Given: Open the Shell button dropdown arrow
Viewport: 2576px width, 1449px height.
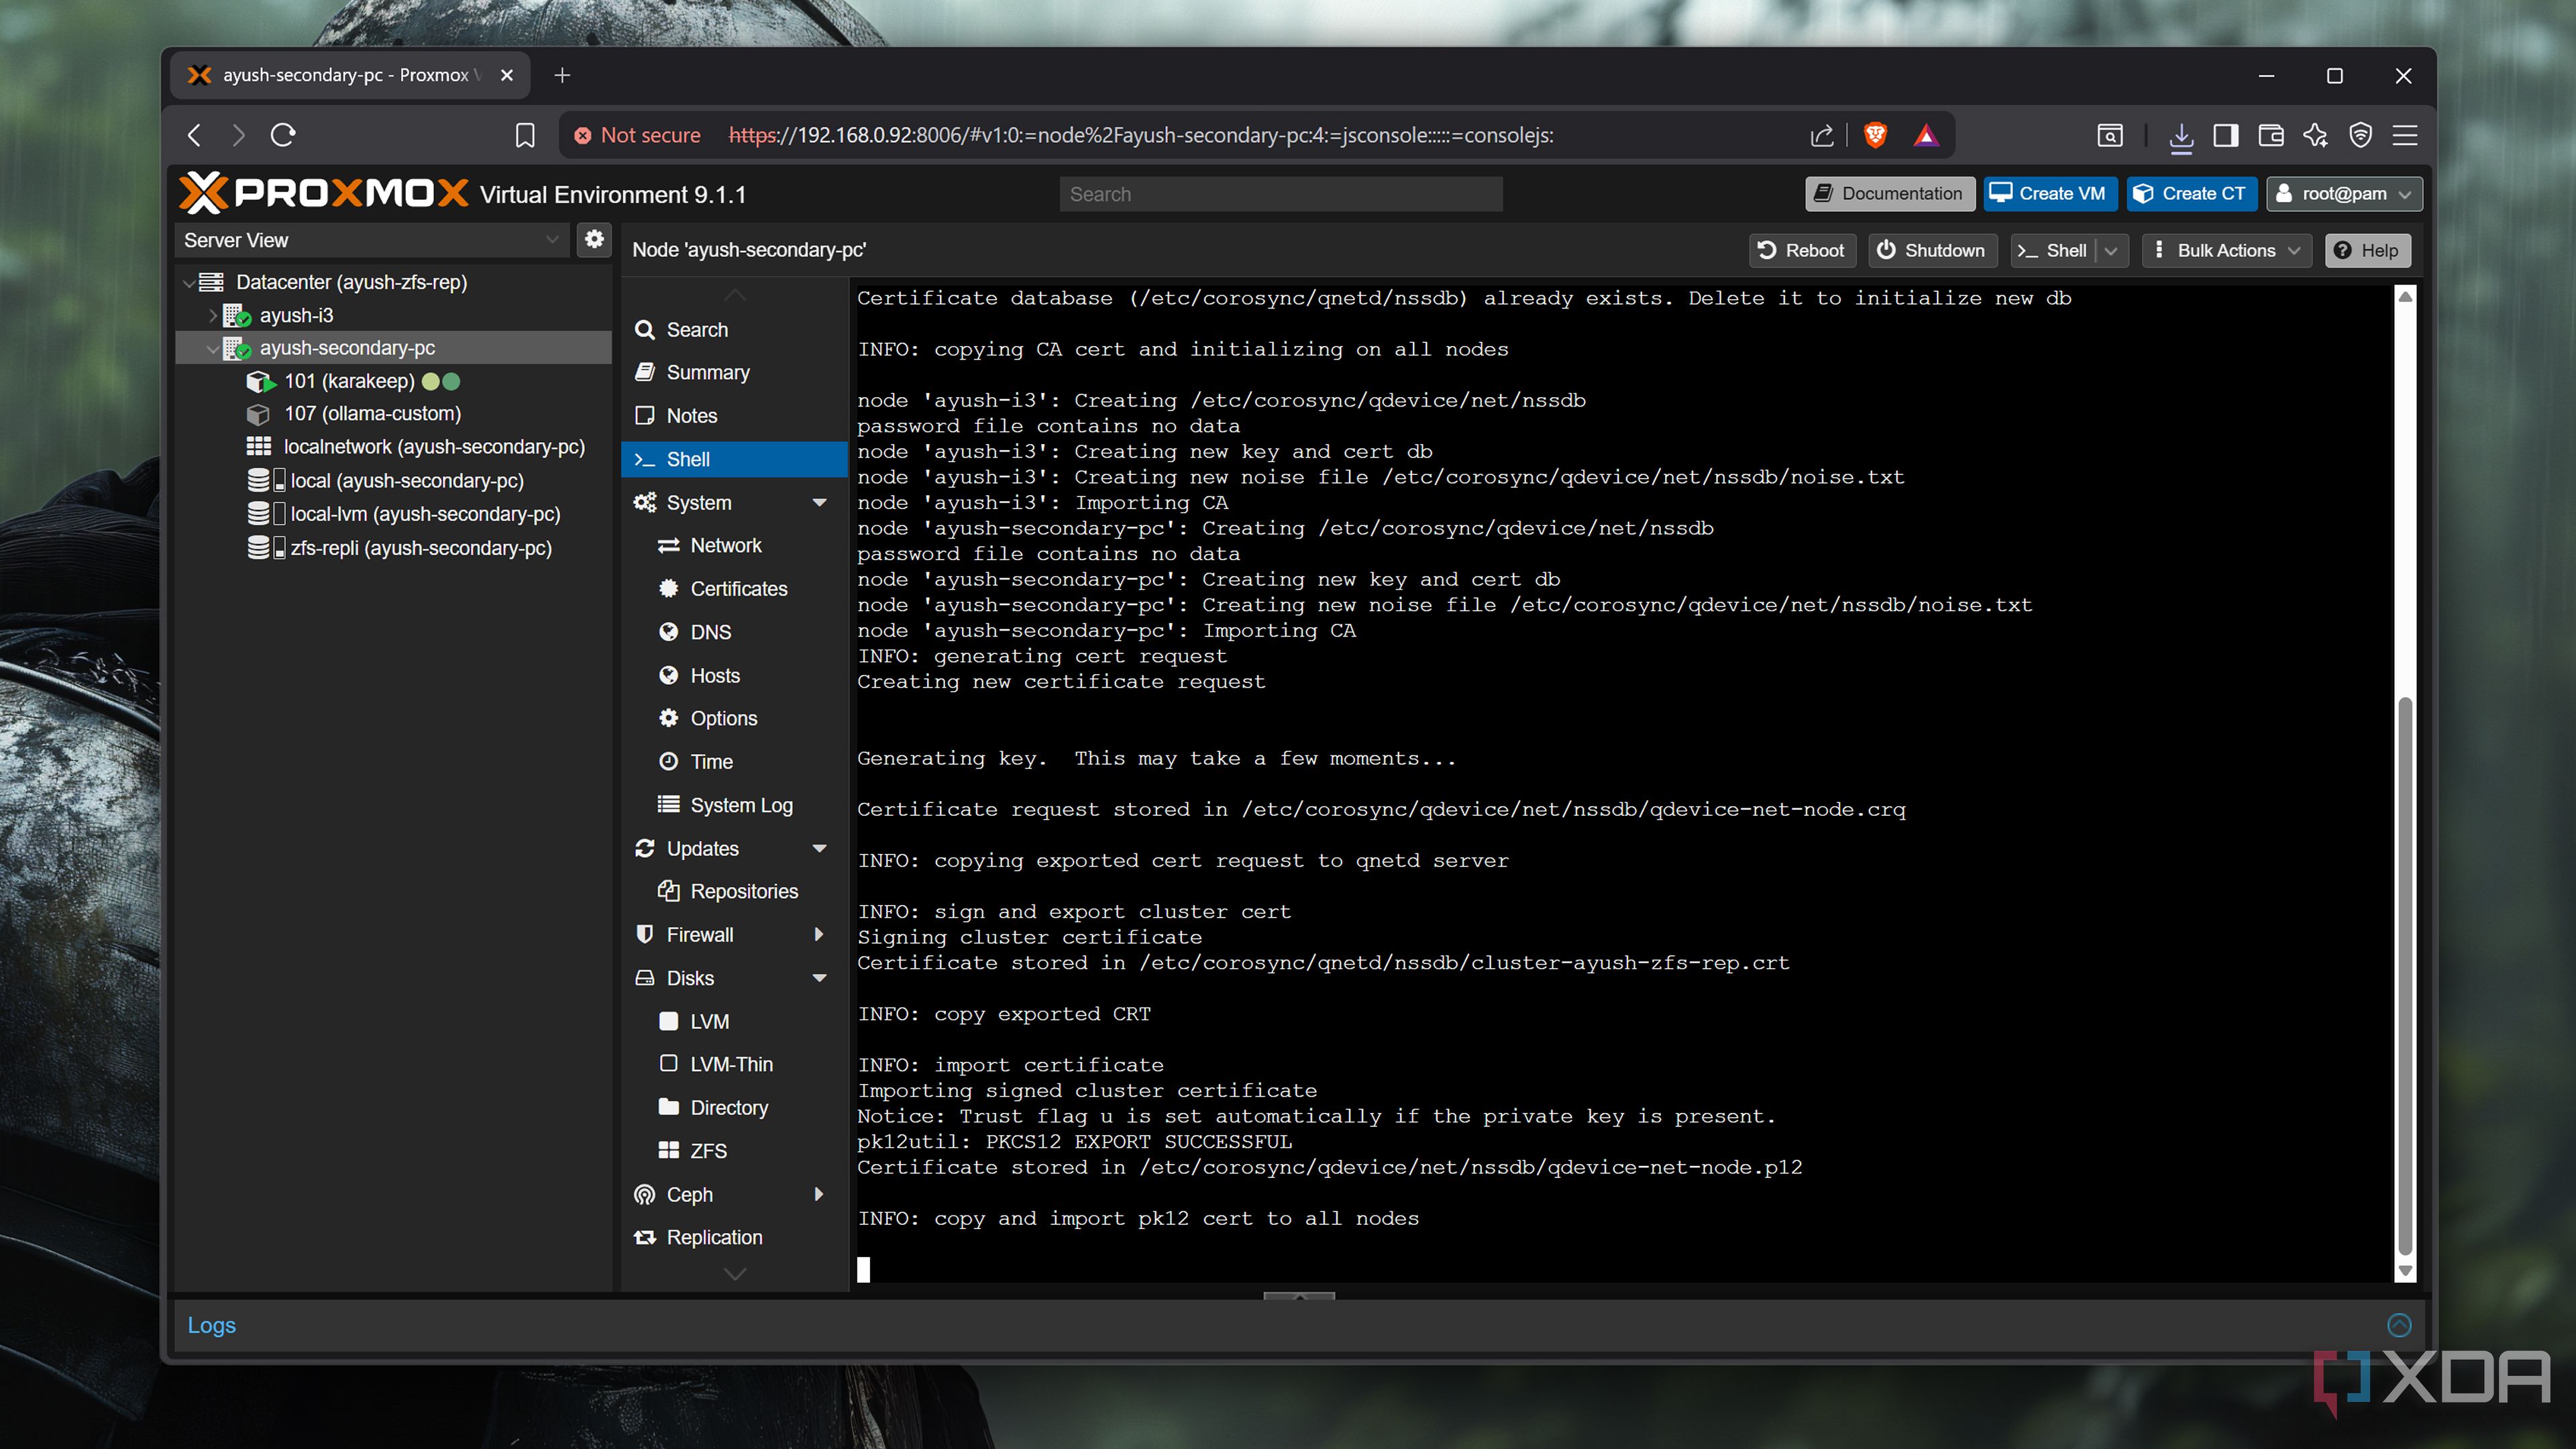Looking at the screenshot, I should pyautogui.click(x=2111, y=250).
